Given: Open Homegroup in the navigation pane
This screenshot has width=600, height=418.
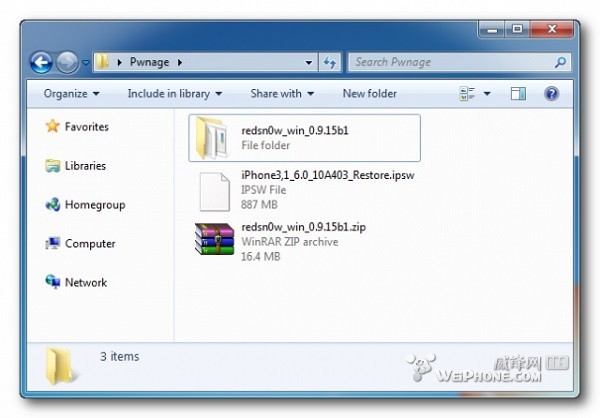Looking at the screenshot, I should point(94,205).
